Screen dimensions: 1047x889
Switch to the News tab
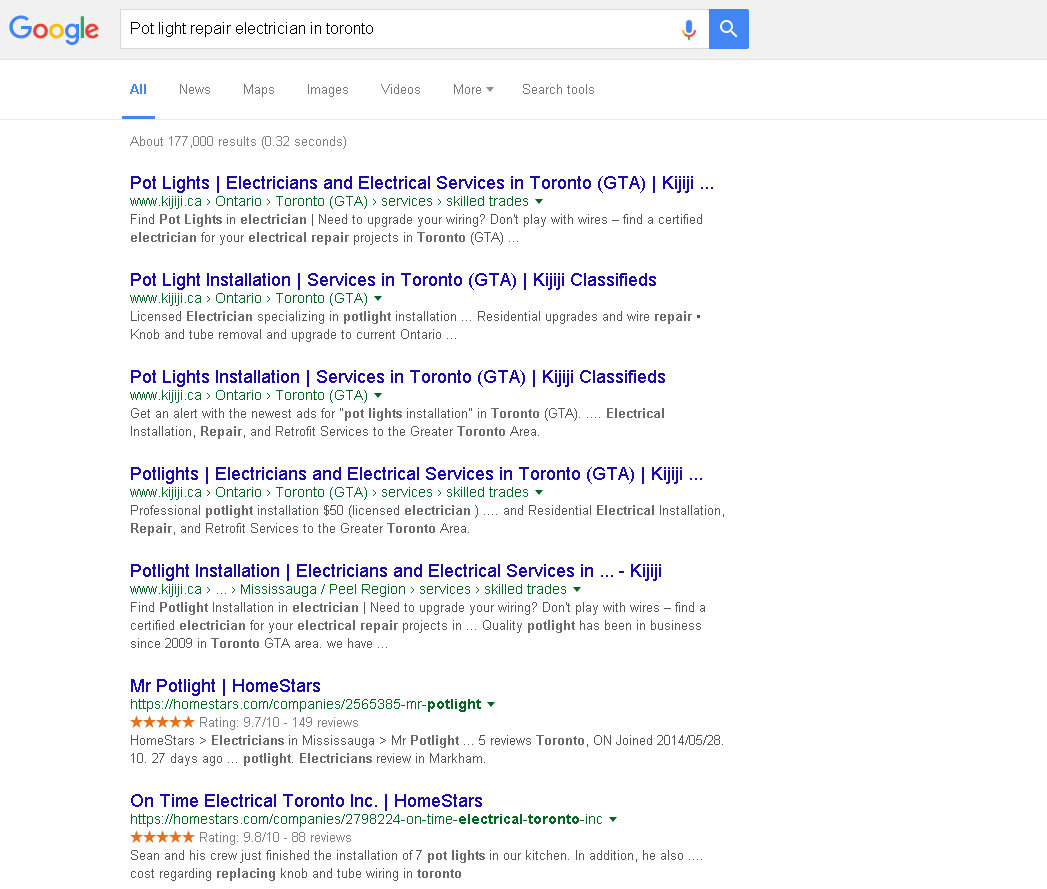click(194, 90)
